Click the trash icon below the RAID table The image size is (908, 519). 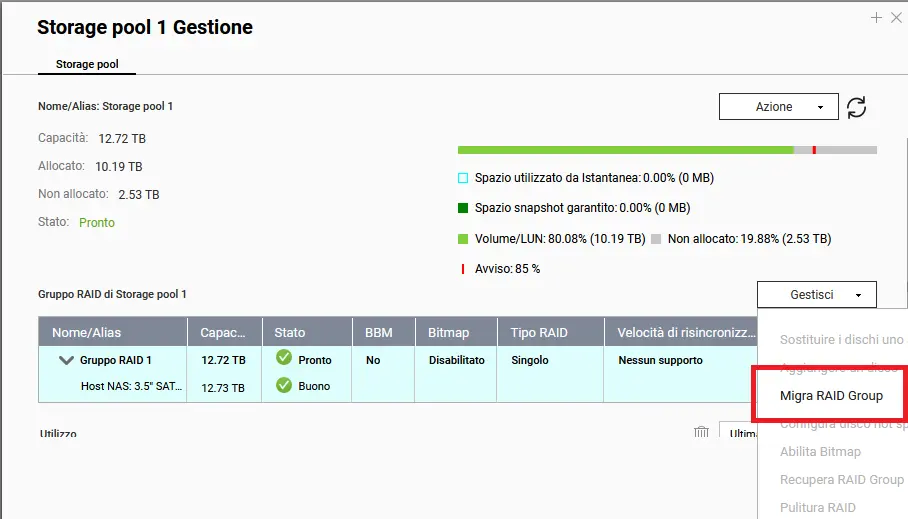click(701, 432)
